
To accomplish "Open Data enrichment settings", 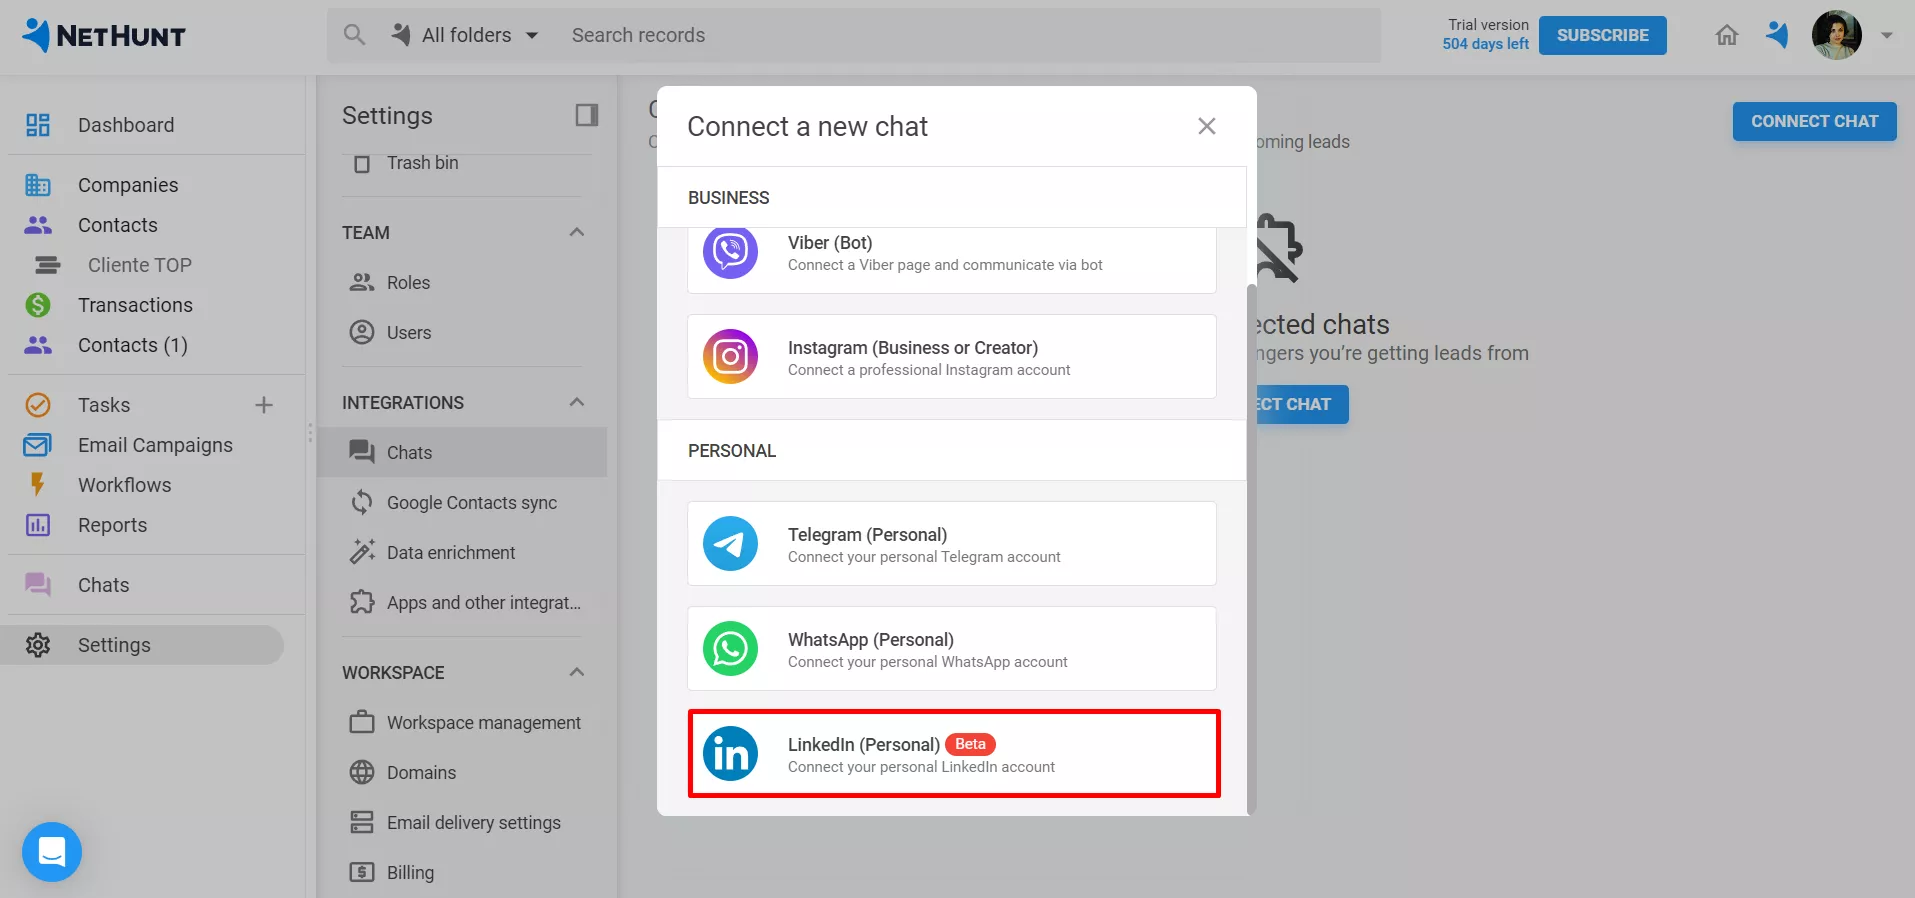I will [x=462, y=552].
